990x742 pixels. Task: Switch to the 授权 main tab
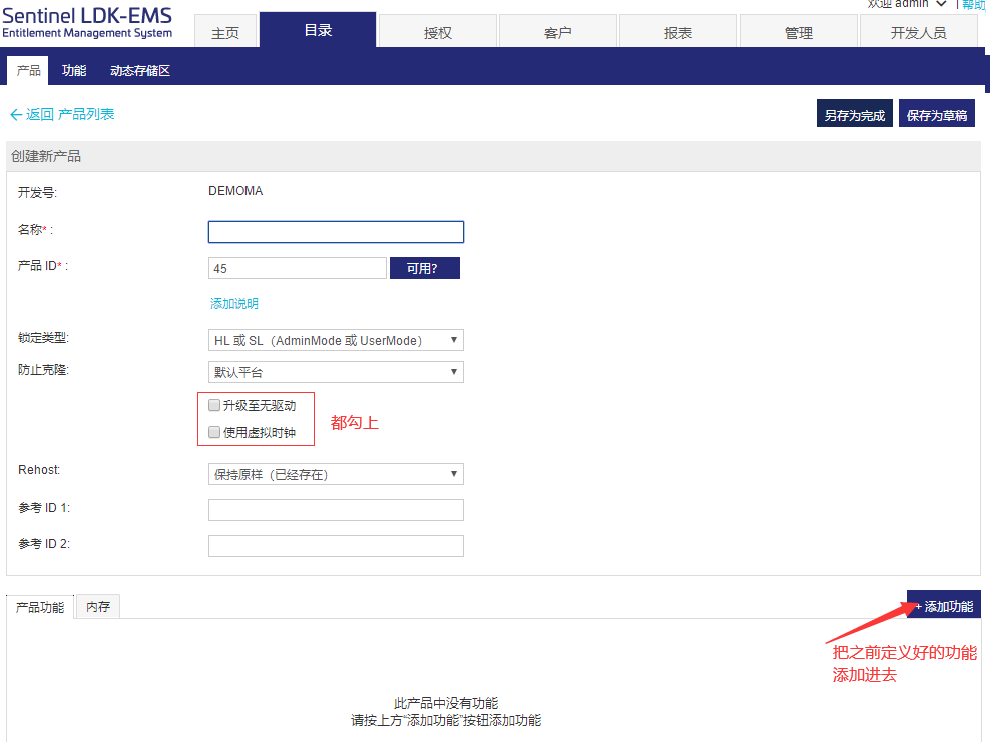pos(438,33)
